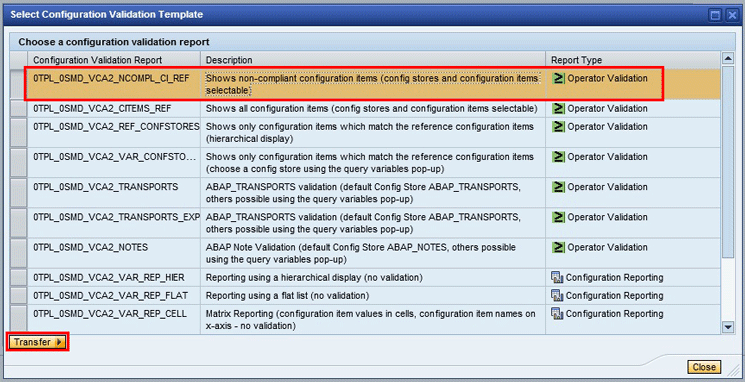Viewport: 745px width, 382px height.
Task: Click the Report Type column header
Action: [633, 60]
